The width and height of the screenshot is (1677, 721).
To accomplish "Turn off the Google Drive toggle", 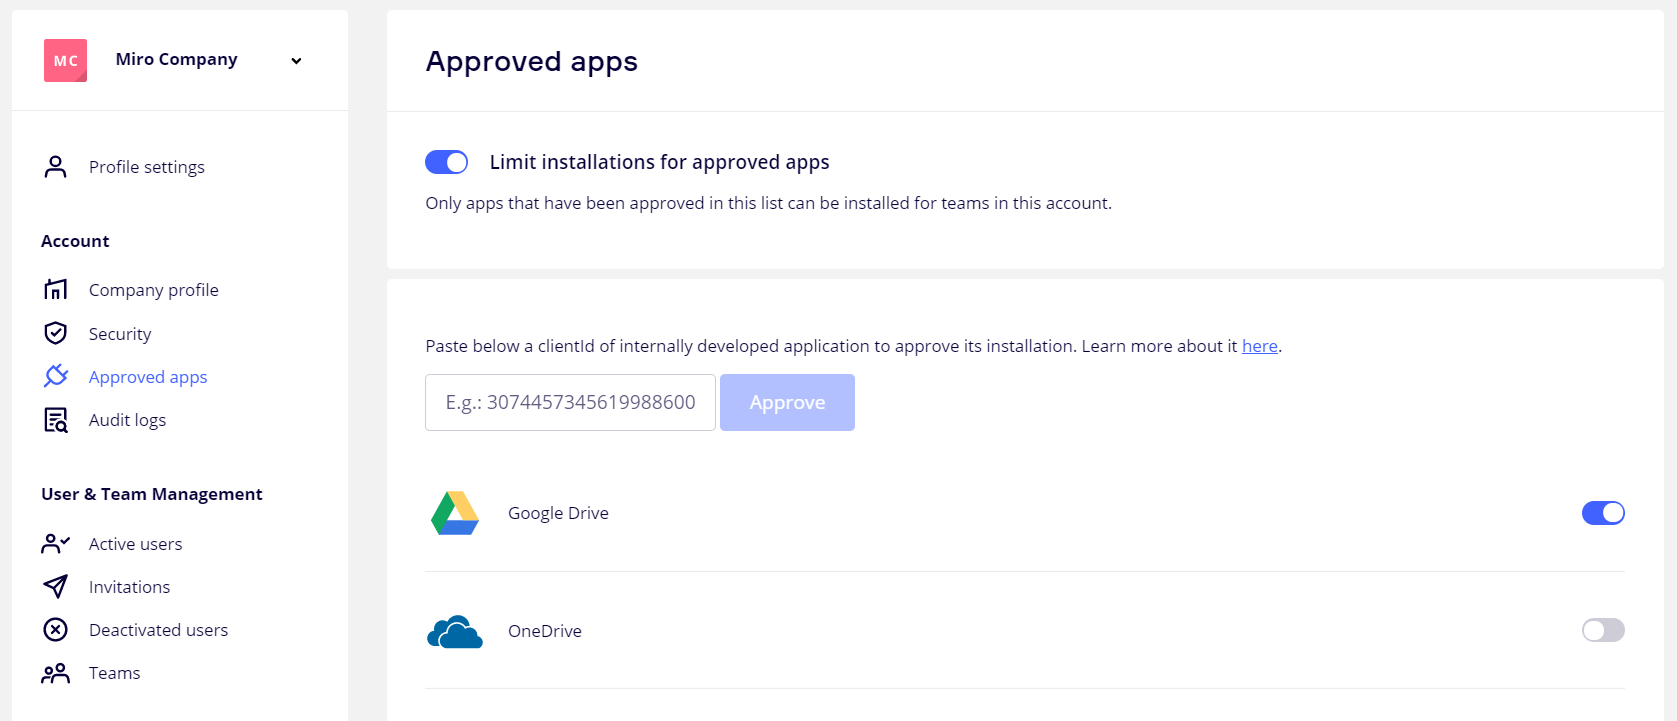I will pyautogui.click(x=1602, y=513).
